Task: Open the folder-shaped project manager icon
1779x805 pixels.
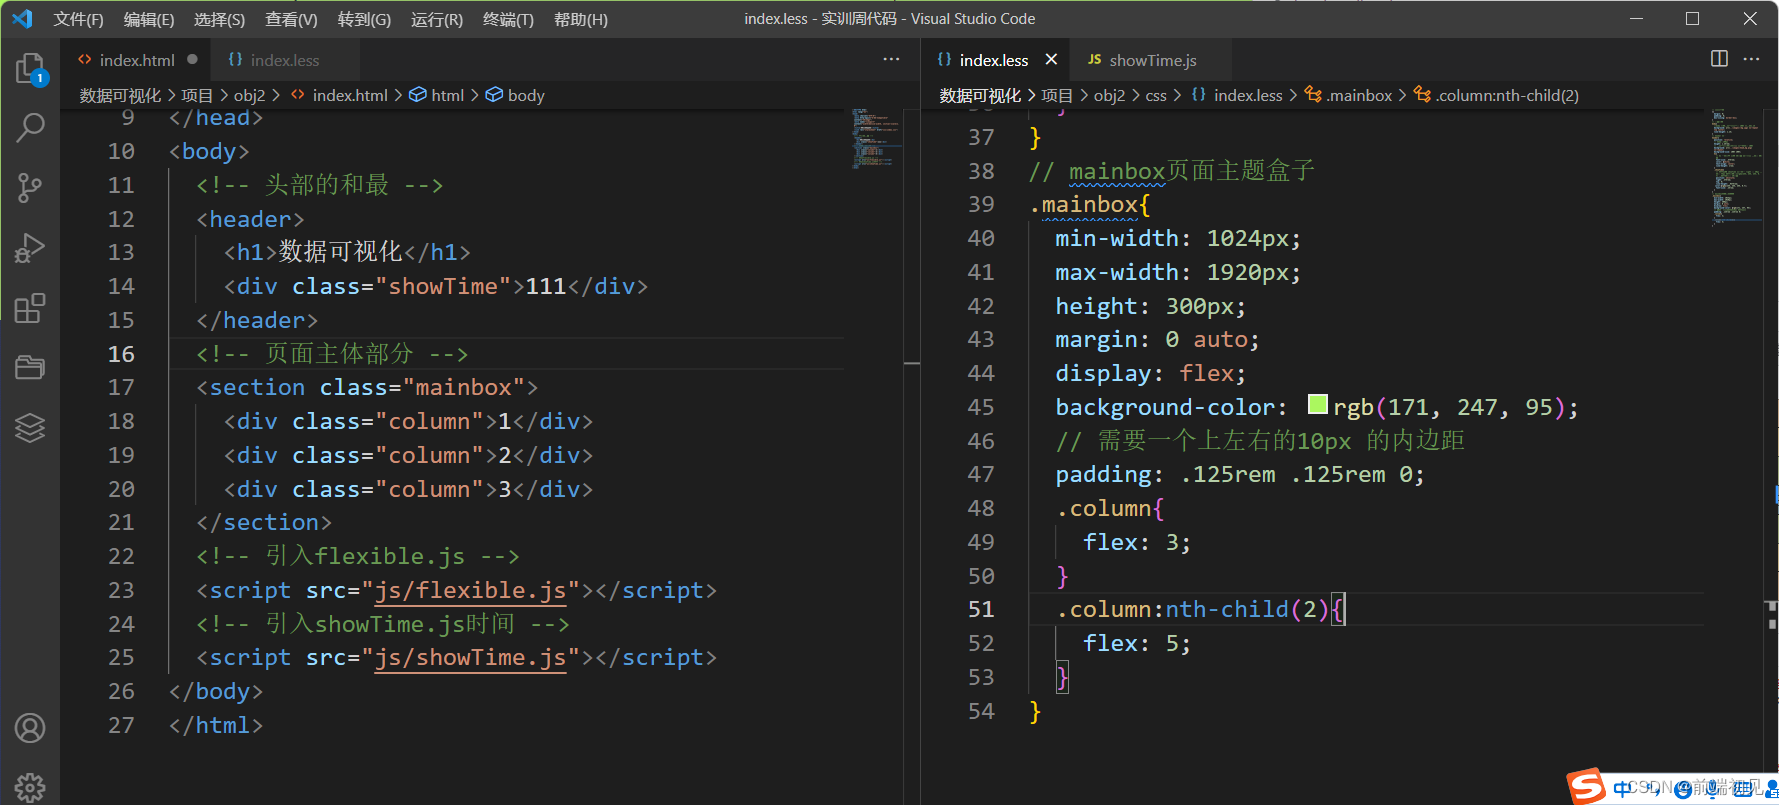Action: pyautogui.click(x=30, y=368)
